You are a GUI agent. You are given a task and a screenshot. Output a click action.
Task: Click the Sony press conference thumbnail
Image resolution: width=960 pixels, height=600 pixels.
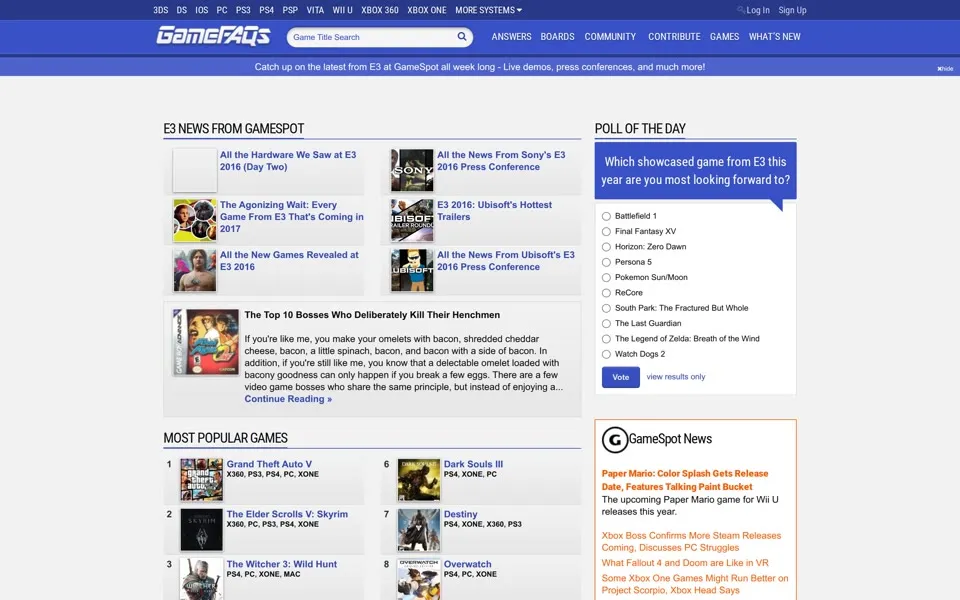point(412,170)
